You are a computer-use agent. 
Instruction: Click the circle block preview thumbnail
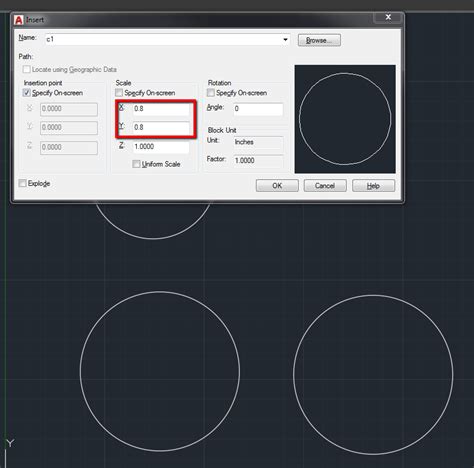tap(345, 119)
